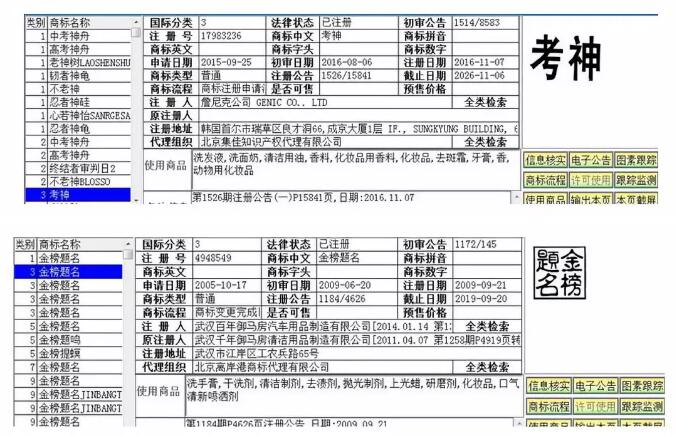The image size is (676, 435).
Task: Click 初审公告 value 1514/8583
Action: coord(485,22)
